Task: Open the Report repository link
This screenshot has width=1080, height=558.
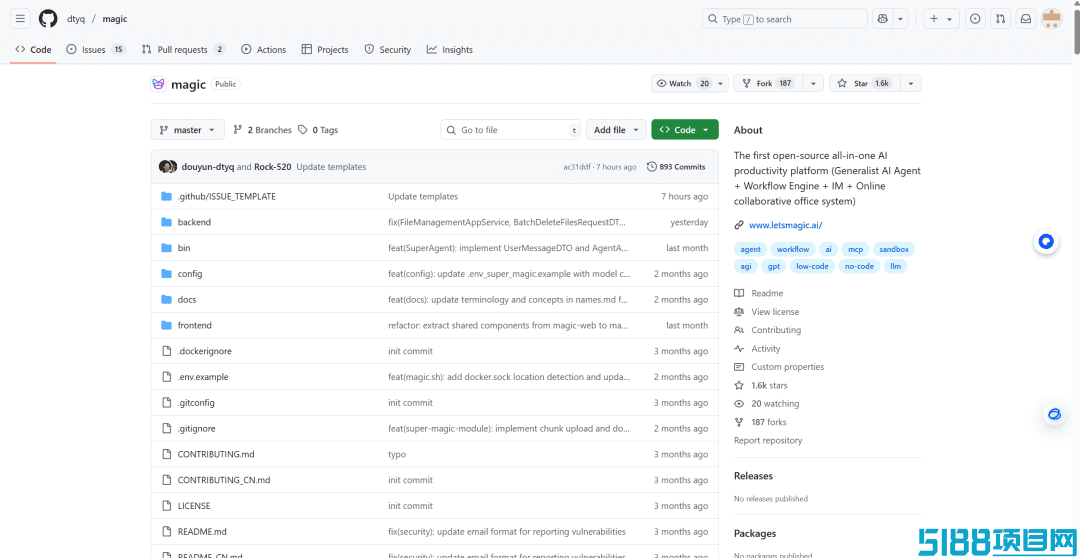Action: click(768, 440)
